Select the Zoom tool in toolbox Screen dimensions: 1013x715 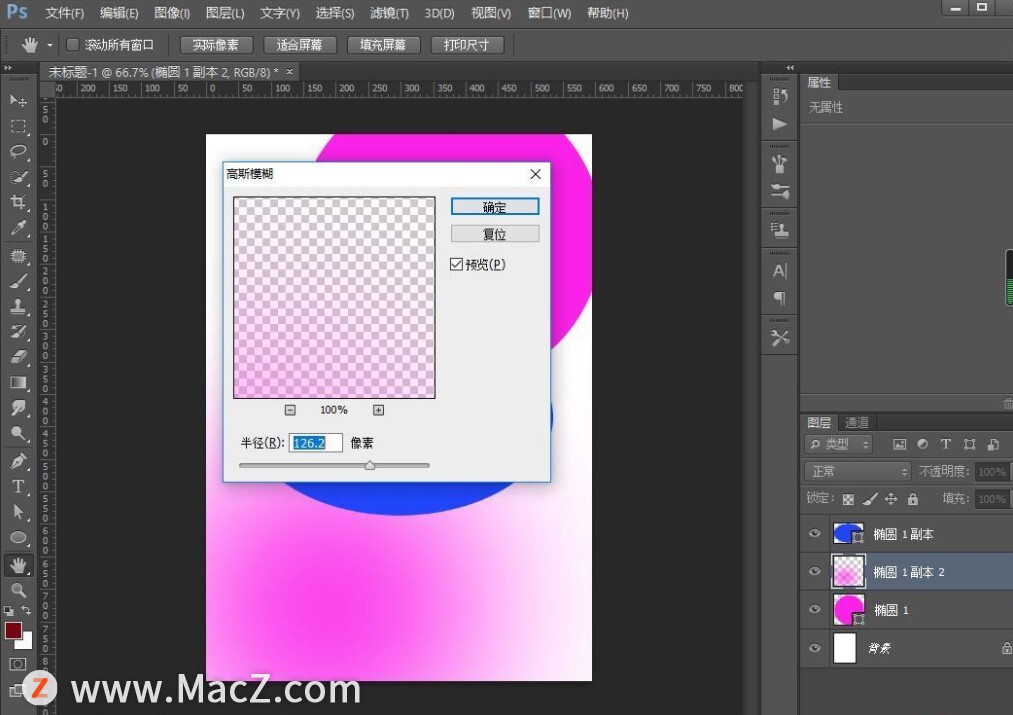click(x=18, y=590)
